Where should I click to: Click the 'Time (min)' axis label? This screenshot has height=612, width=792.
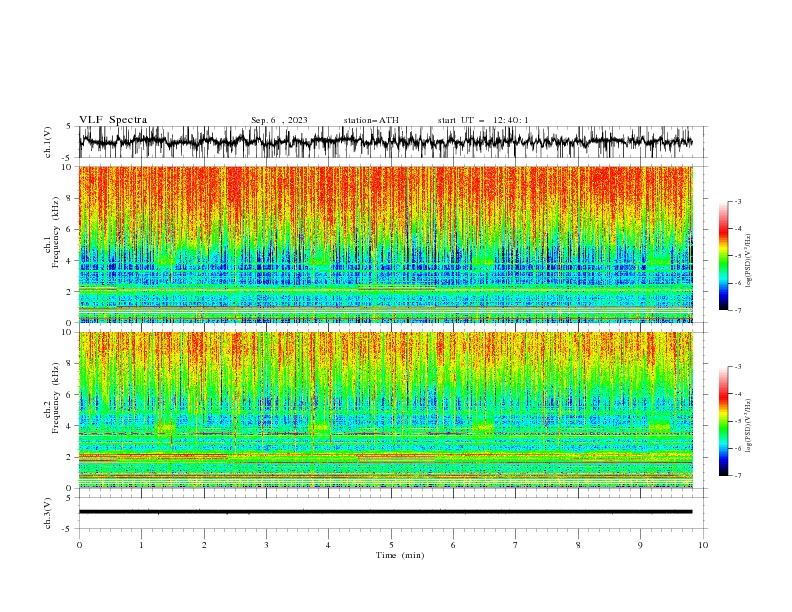(x=400, y=555)
